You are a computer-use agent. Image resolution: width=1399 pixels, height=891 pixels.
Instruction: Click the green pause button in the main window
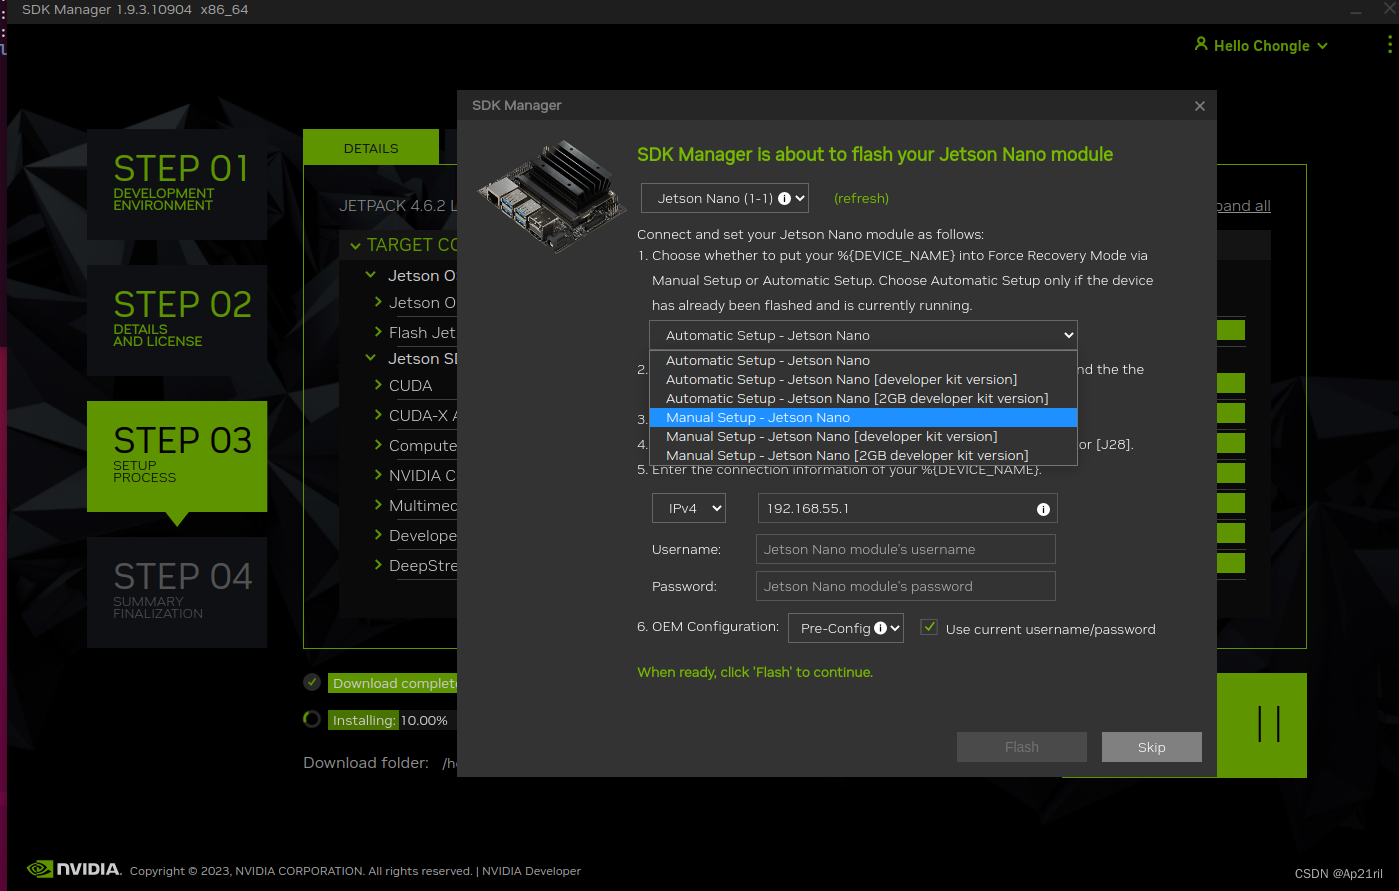pyautogui.click(x=1268, y=723)
